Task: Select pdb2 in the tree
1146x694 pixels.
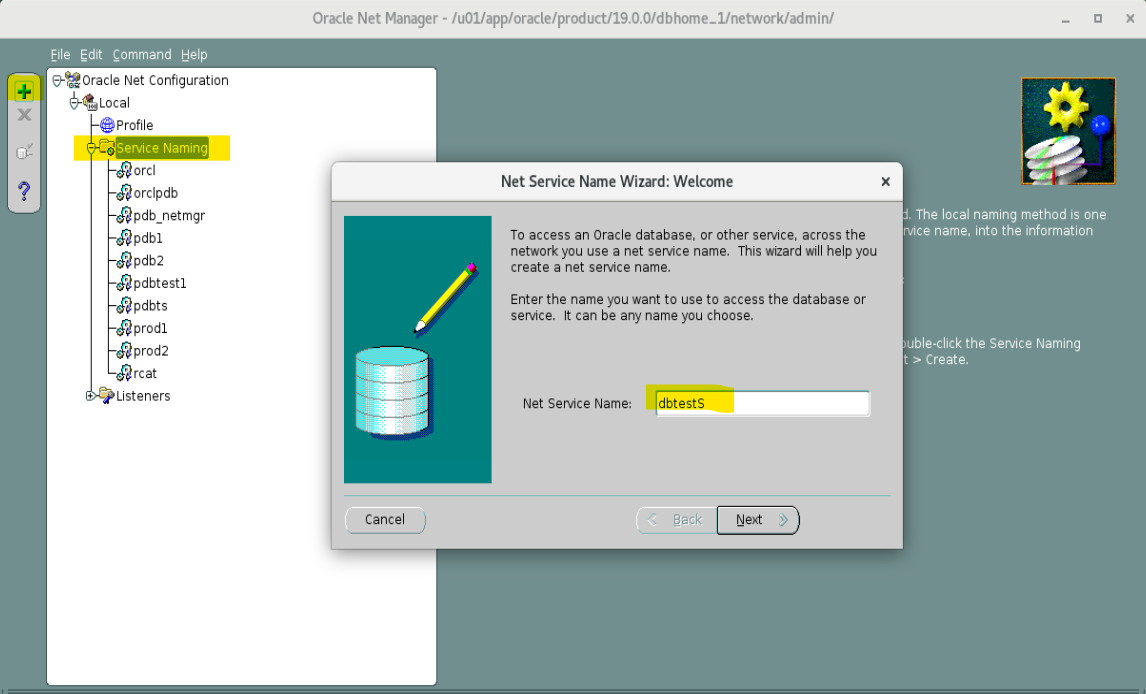Action: pyautogui.click(x=149, y=261)
